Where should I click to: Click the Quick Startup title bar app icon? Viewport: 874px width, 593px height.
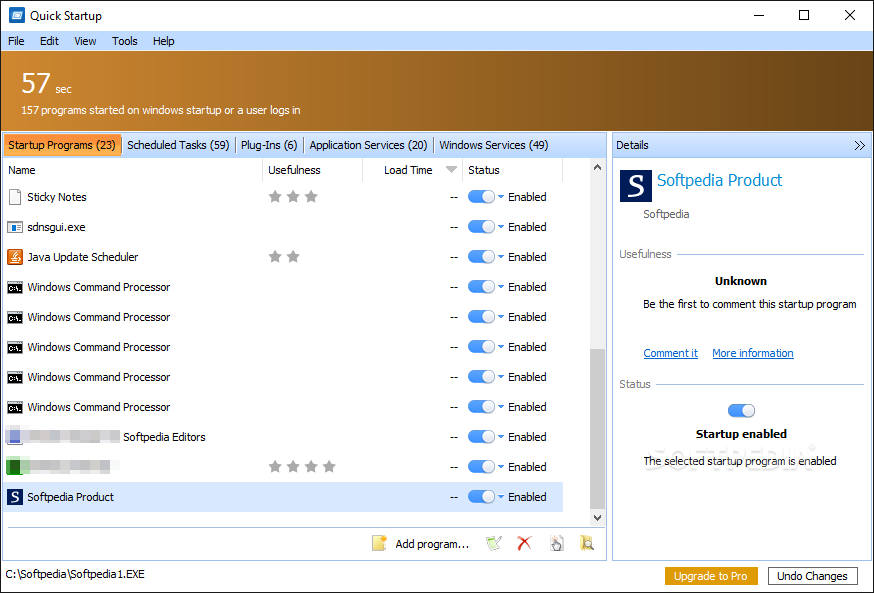17,15
